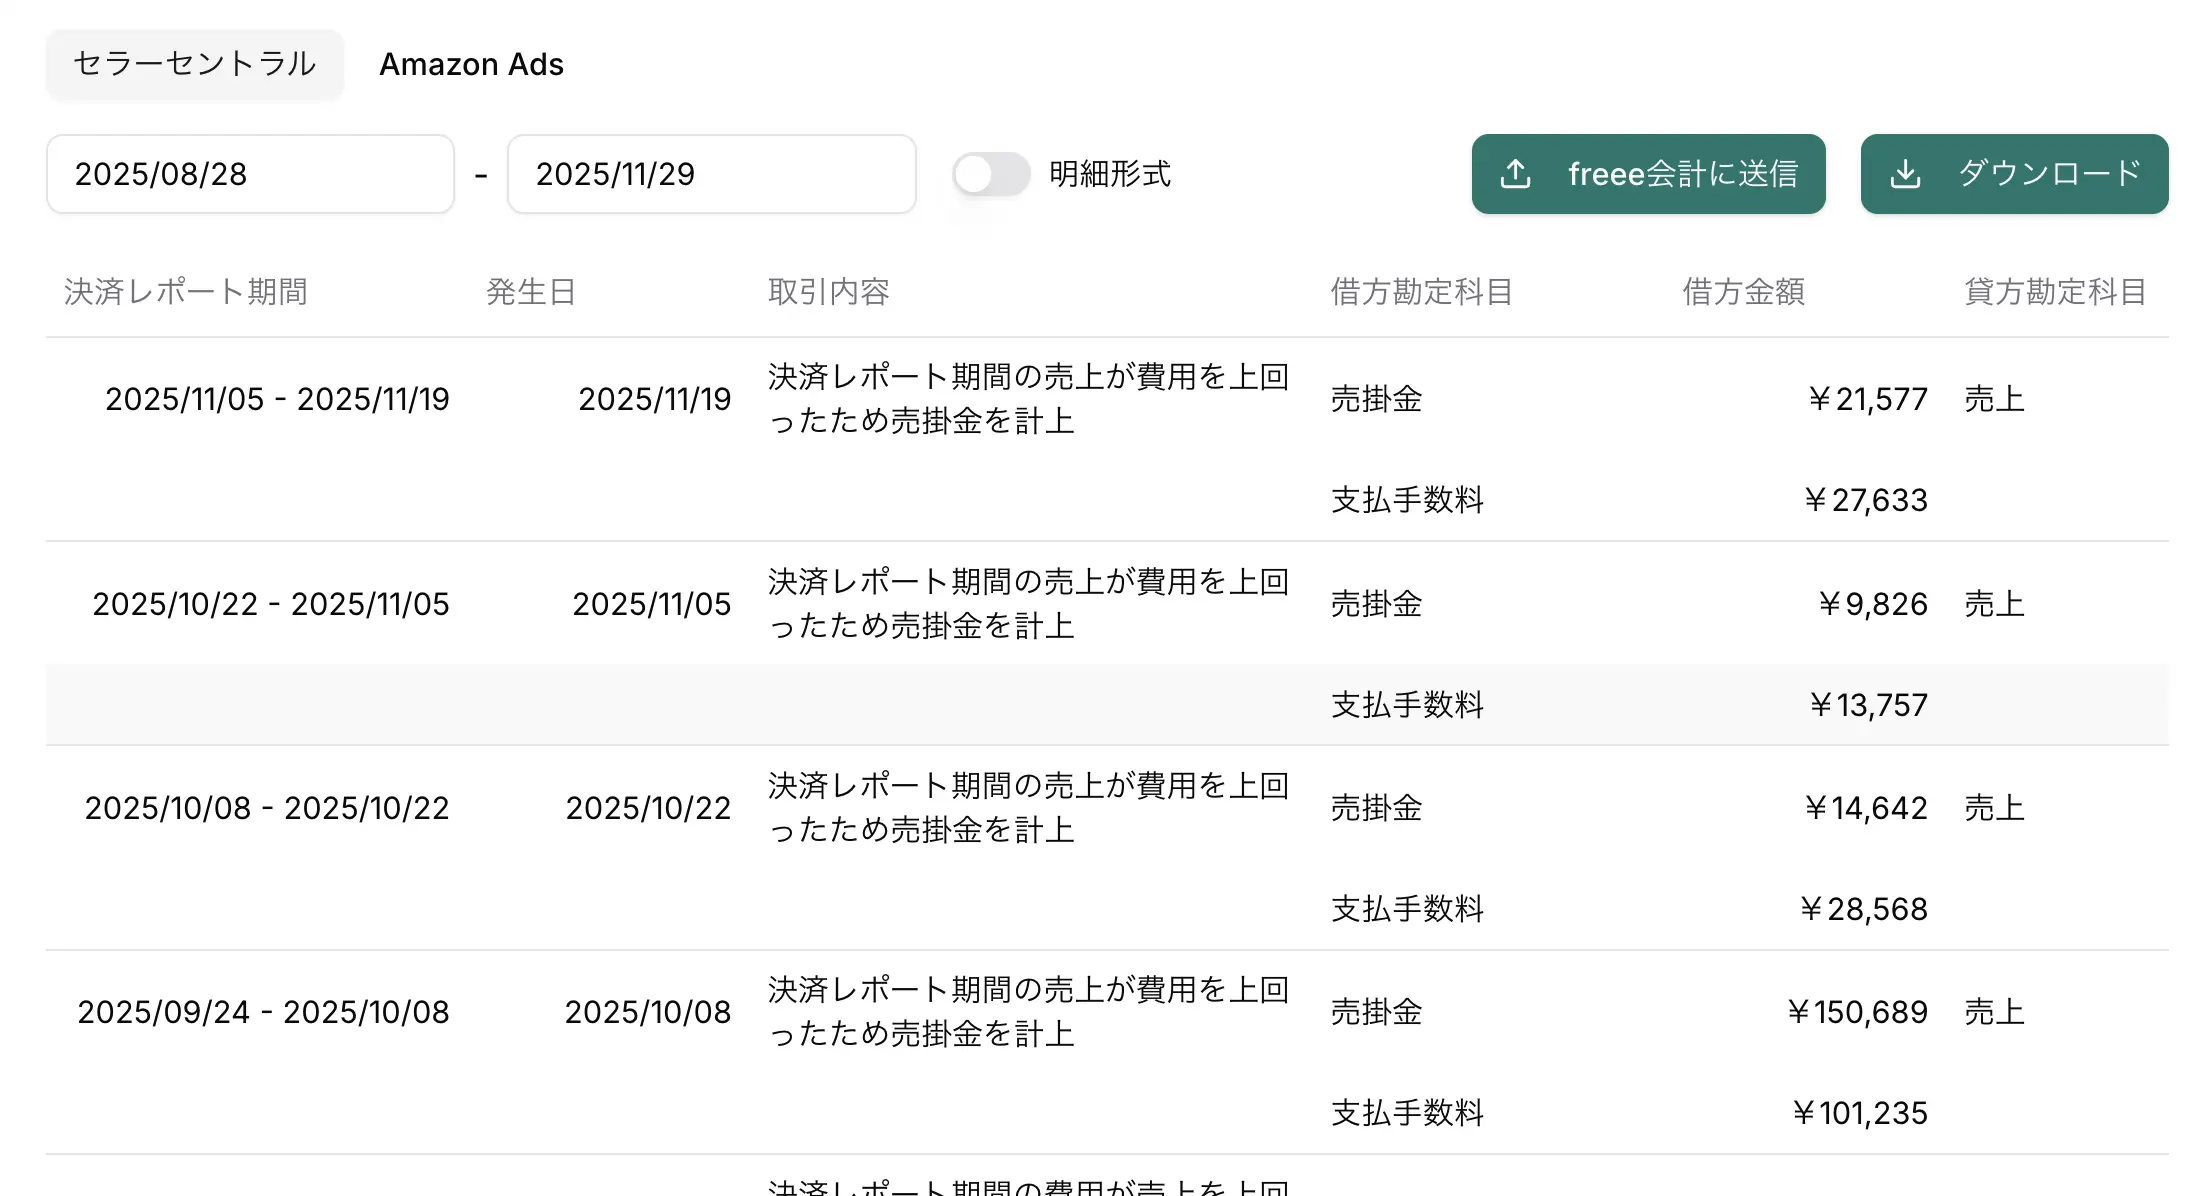Click the 売上 credit account on the 2025/11/05 row
The height and width of the screenshot is (1196, 2204).
pyautogui.click(x=1993, y=603)
